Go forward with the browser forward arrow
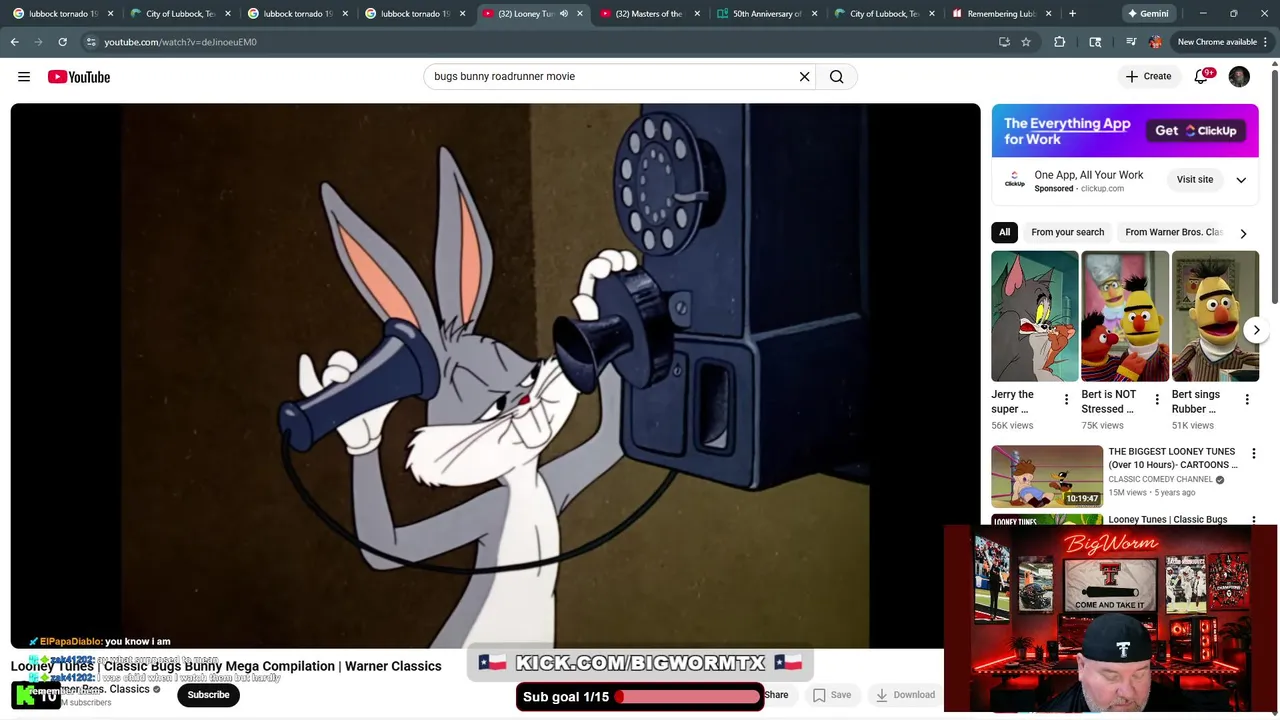This screenshot has height=720, width=1280. point(38,42)
